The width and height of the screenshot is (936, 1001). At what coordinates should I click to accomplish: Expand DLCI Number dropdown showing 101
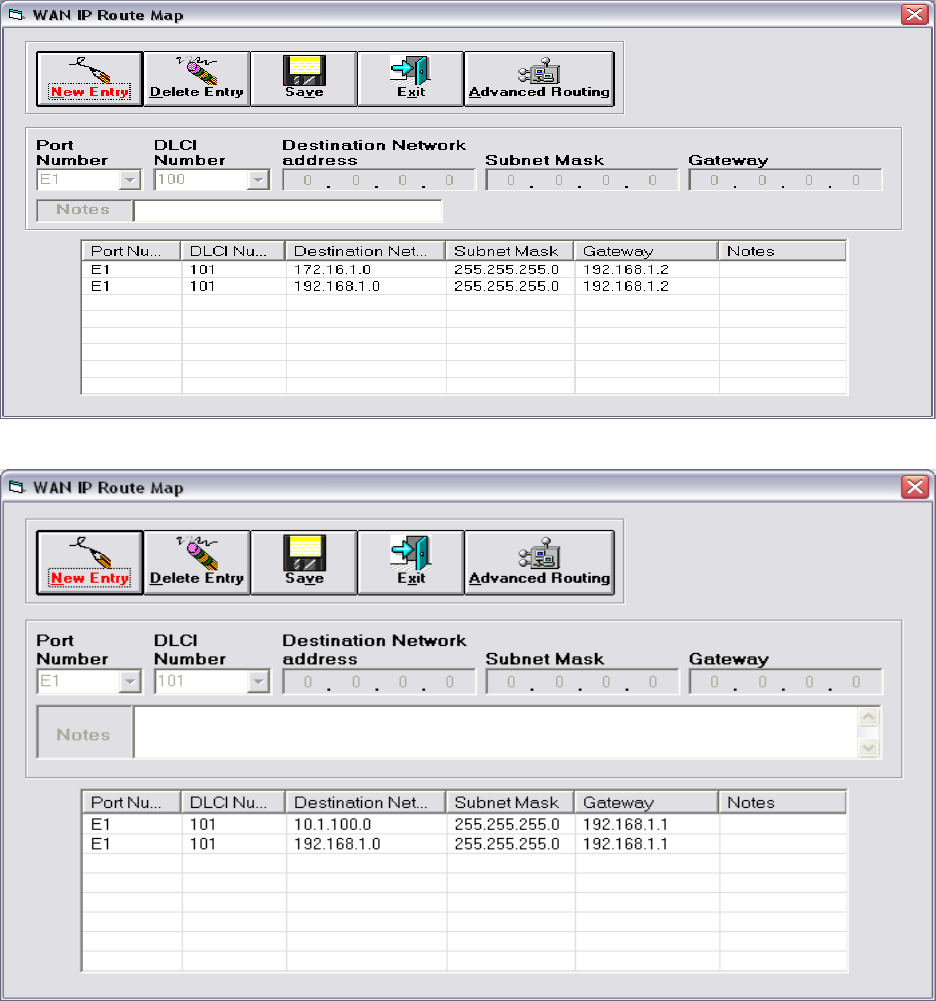tap(258, 682)
